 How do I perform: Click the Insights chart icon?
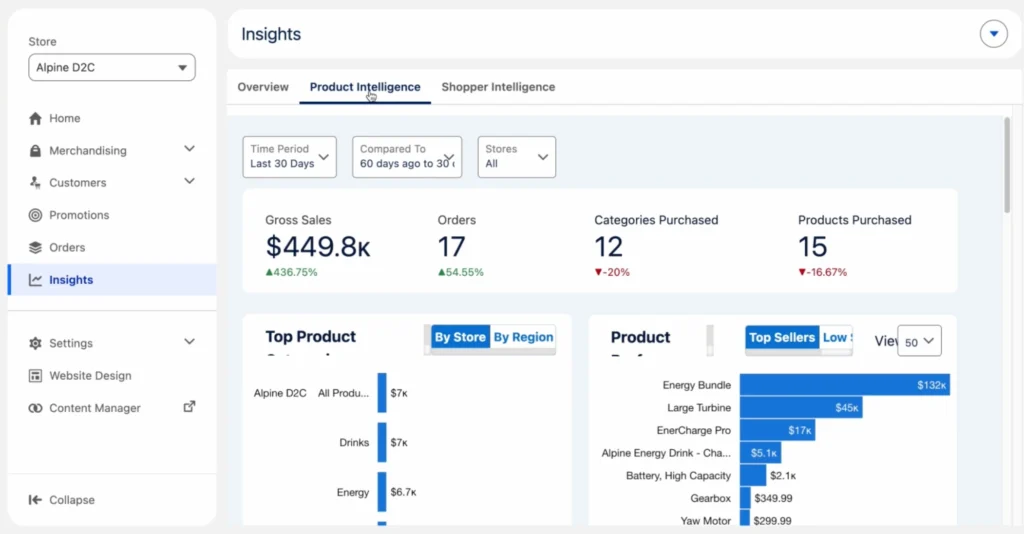(35, 279)
